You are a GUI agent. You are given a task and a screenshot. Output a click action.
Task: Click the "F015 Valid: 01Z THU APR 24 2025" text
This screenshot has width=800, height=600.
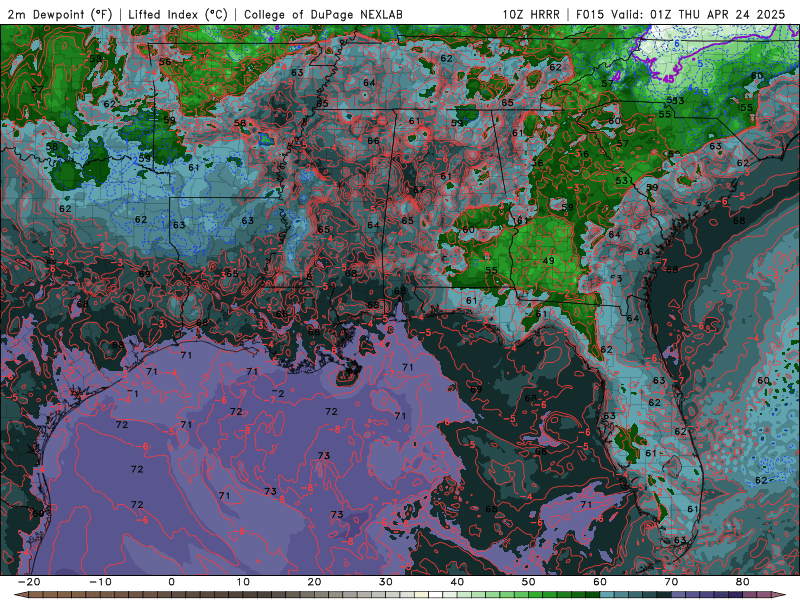coord(681,14)
